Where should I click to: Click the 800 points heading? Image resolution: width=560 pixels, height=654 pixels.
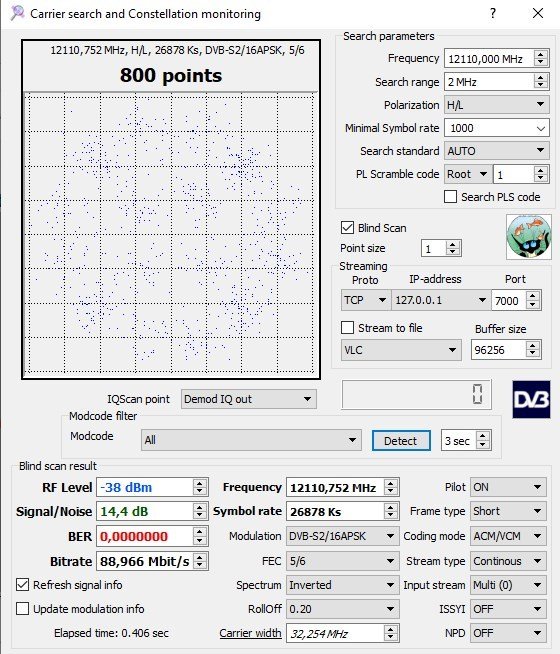tap(171, 75)
